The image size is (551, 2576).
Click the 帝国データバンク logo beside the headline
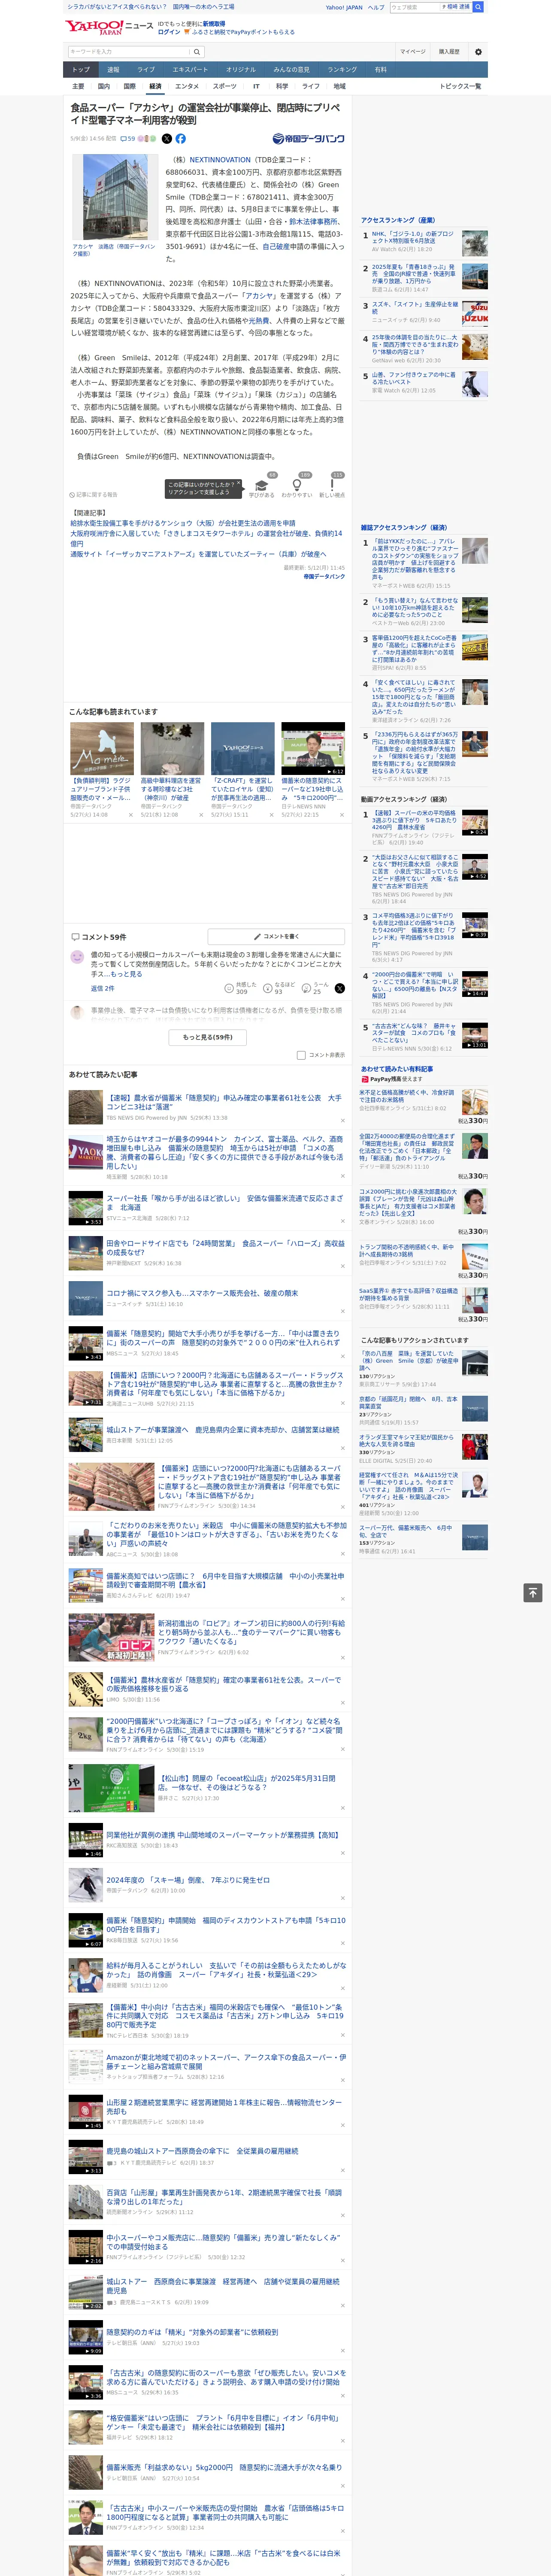pyautogui.click(x=308, y=139)
